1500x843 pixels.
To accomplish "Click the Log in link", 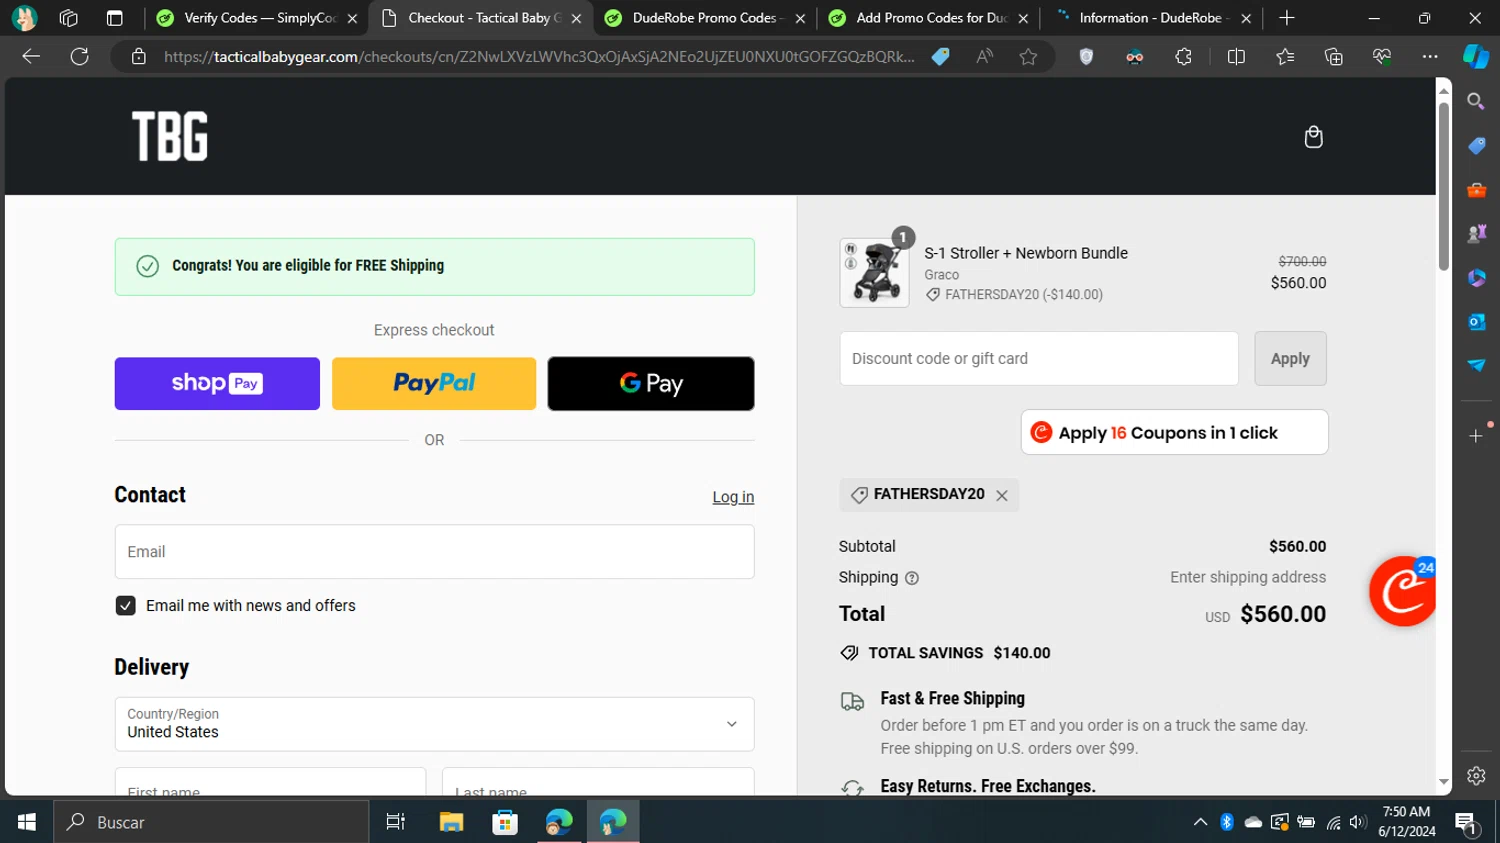I will click(733, 497).
